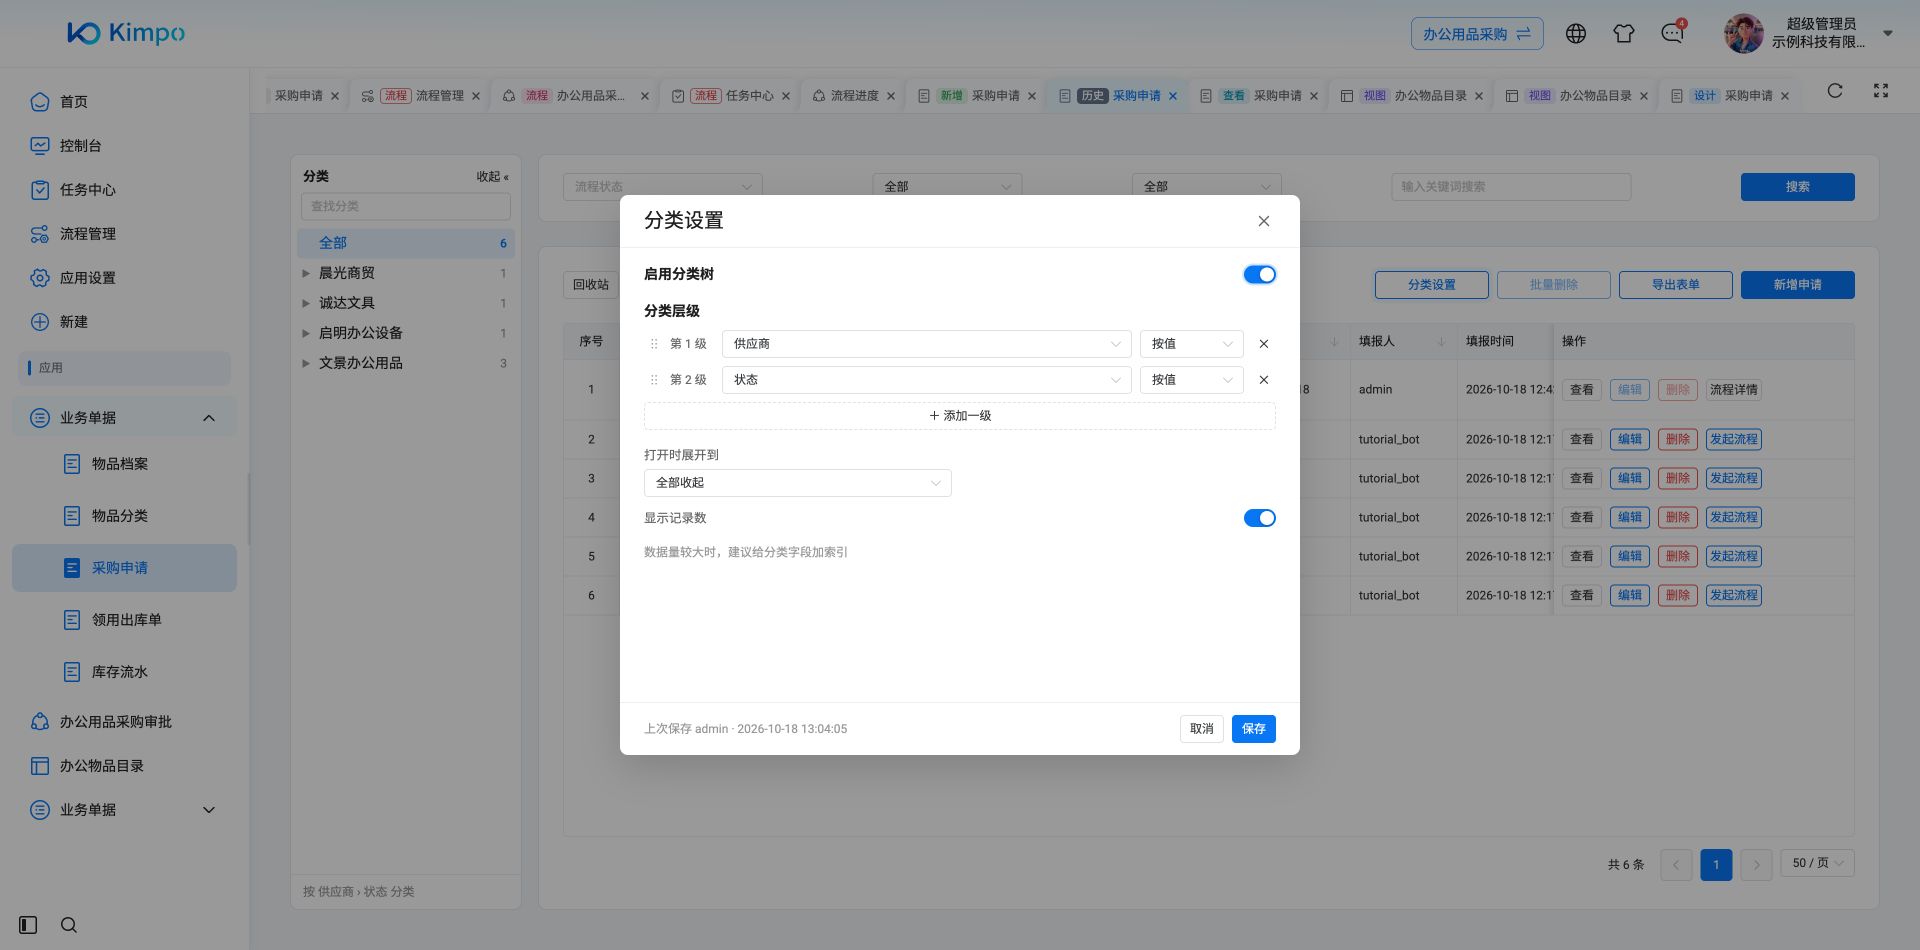Remove level 2 状态 row
Viewport: 1920px width, 950px height.
click(x=1264, y=380)
